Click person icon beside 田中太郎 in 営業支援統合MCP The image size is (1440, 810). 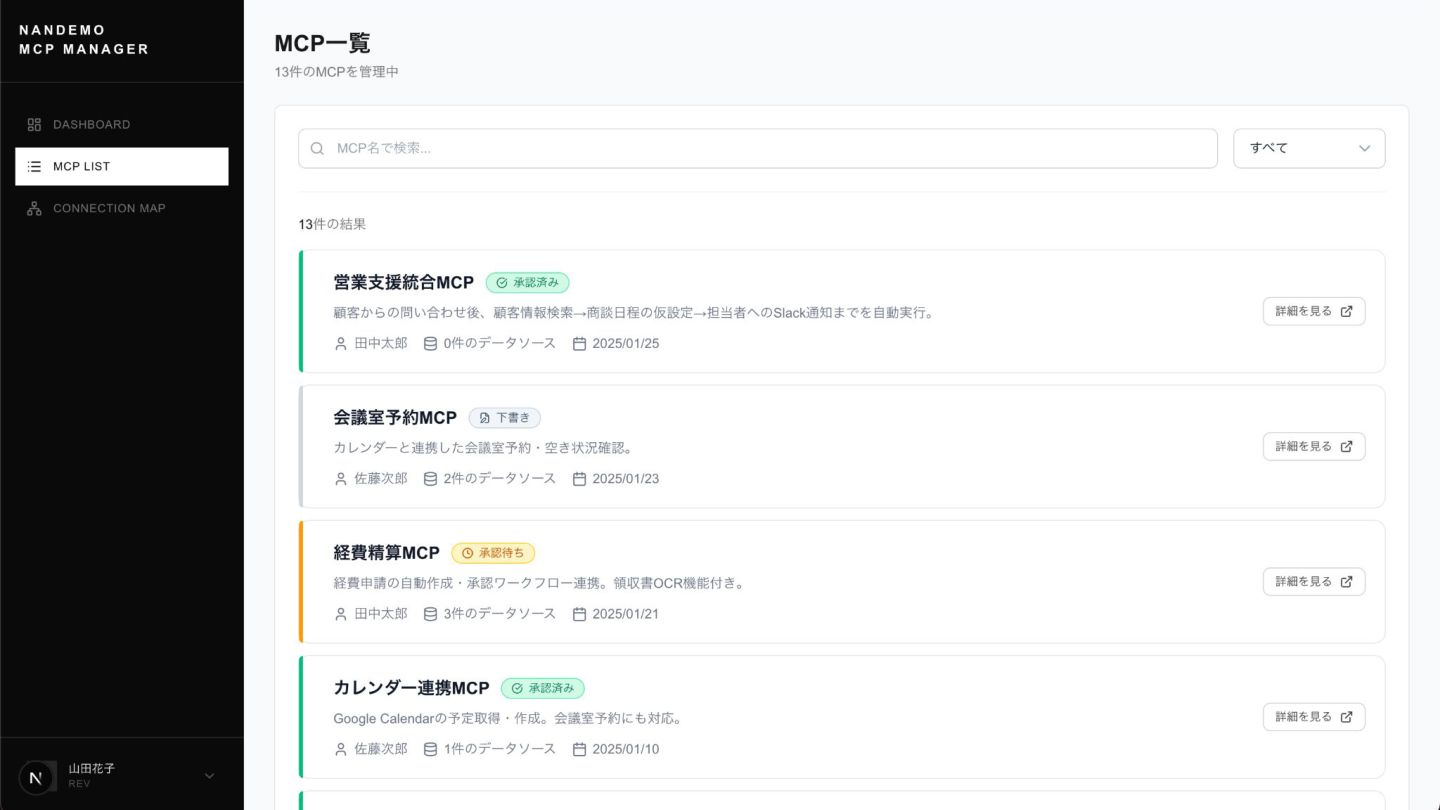(340, 343)
